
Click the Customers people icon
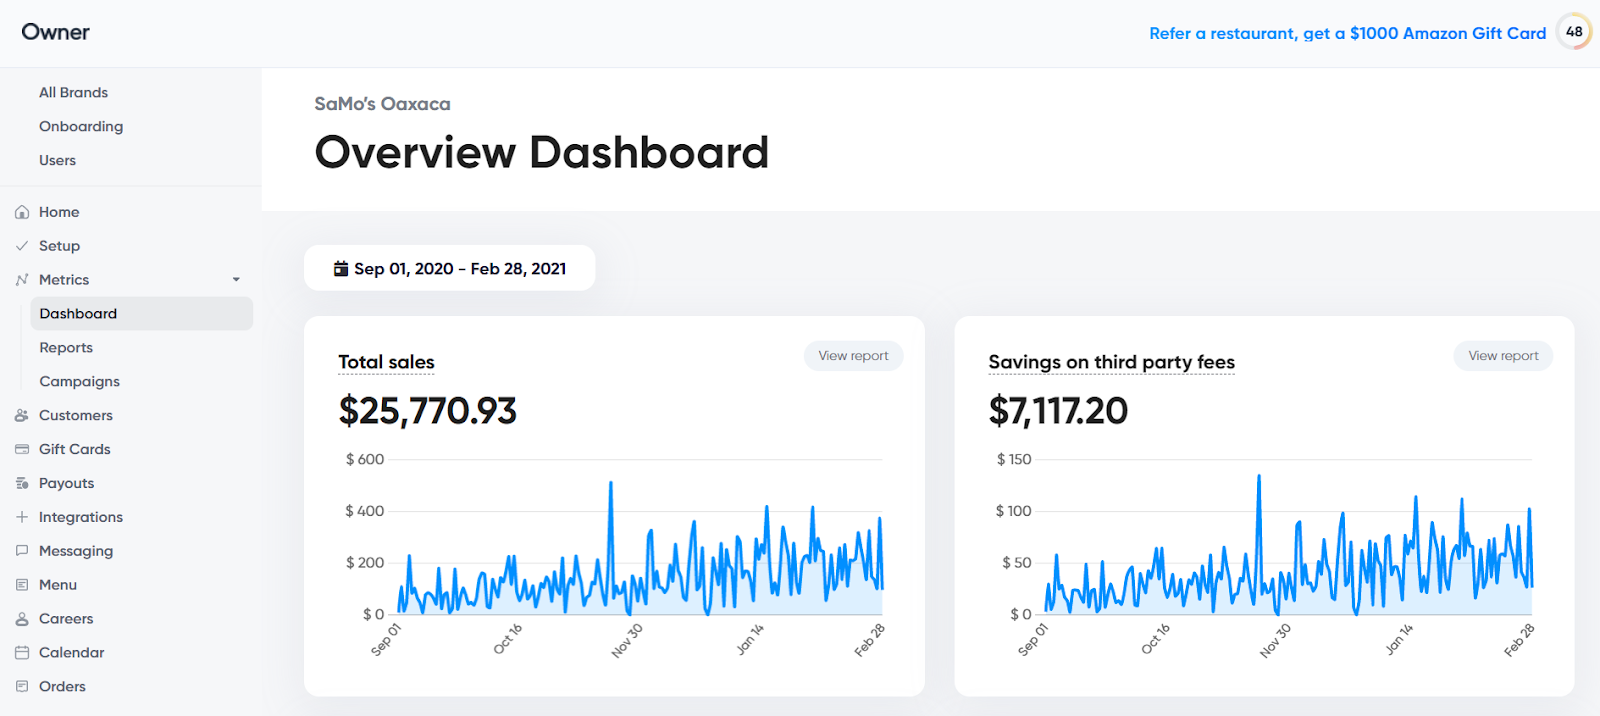[x=22, y=415]
